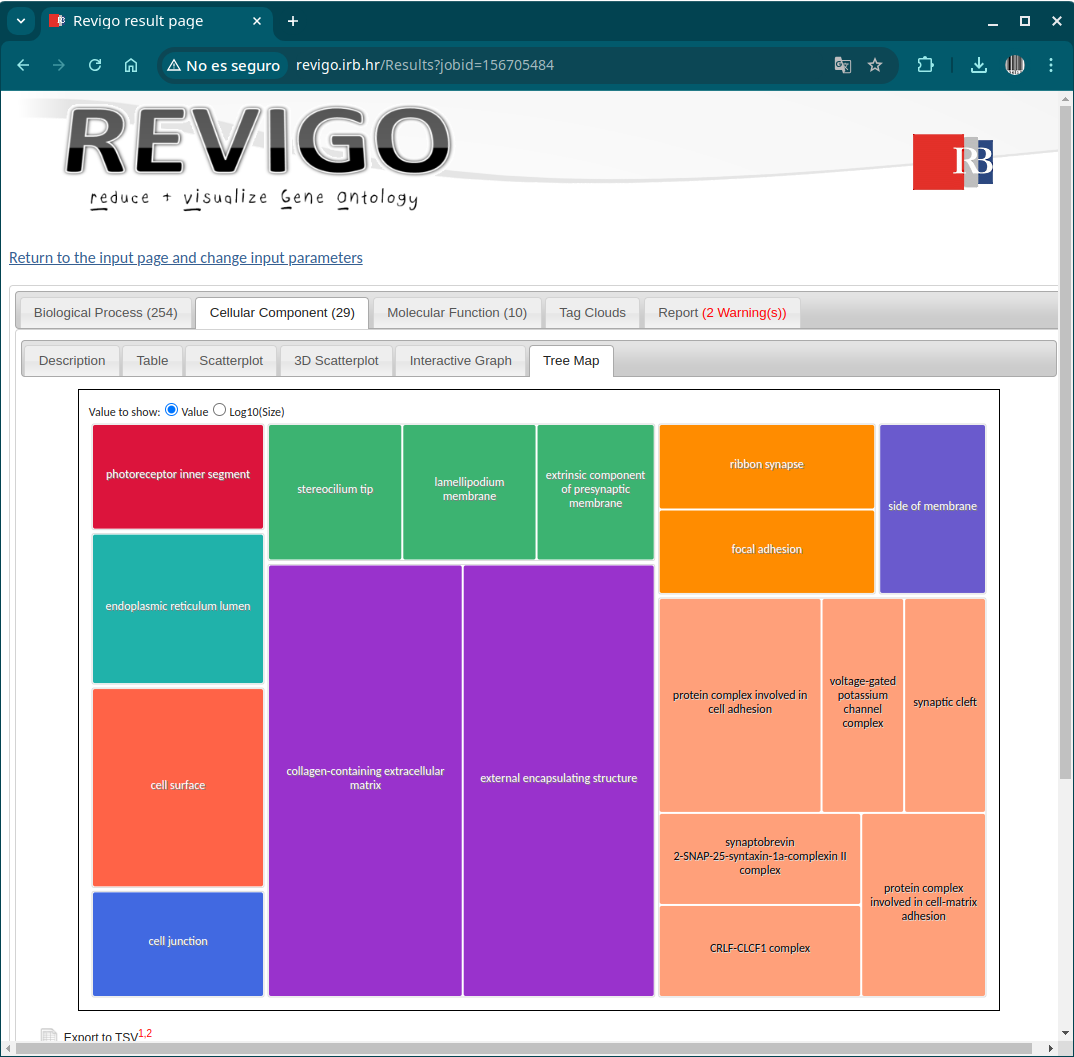
Task: Click the Export to TSV link
Action: [100, 1037]
